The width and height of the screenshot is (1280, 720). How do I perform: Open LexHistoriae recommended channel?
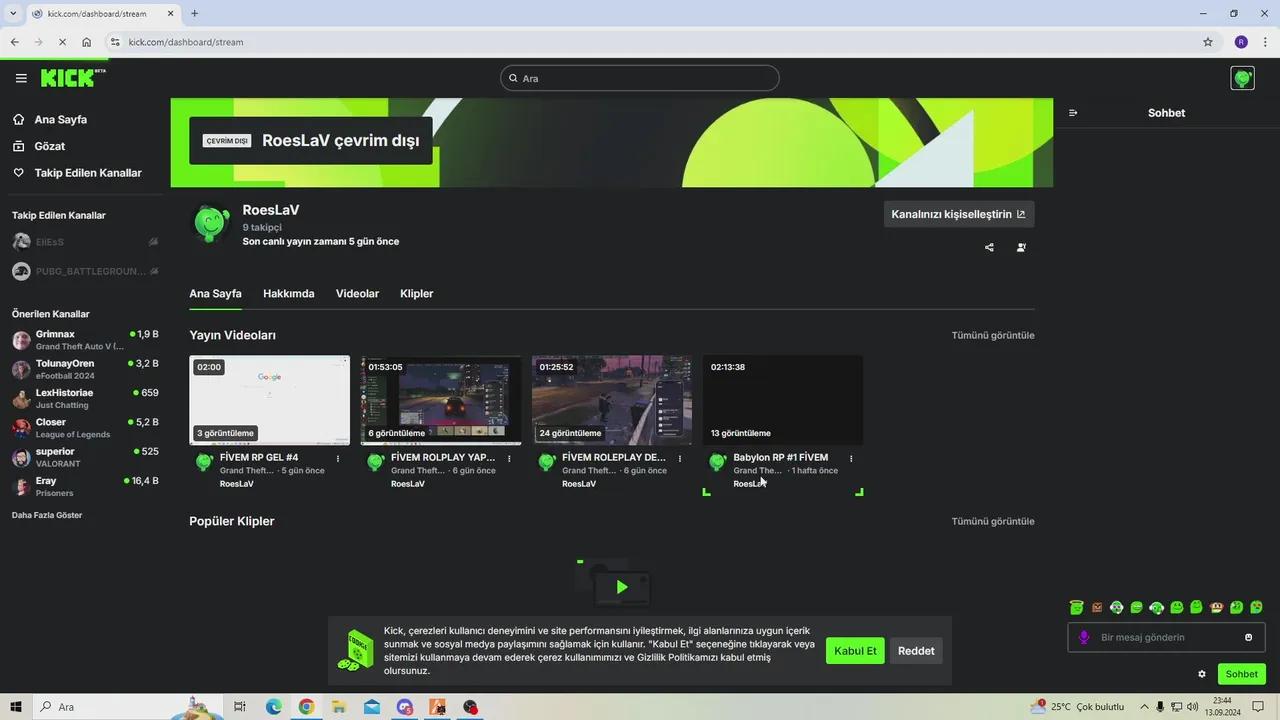click(x=85, y=398)
